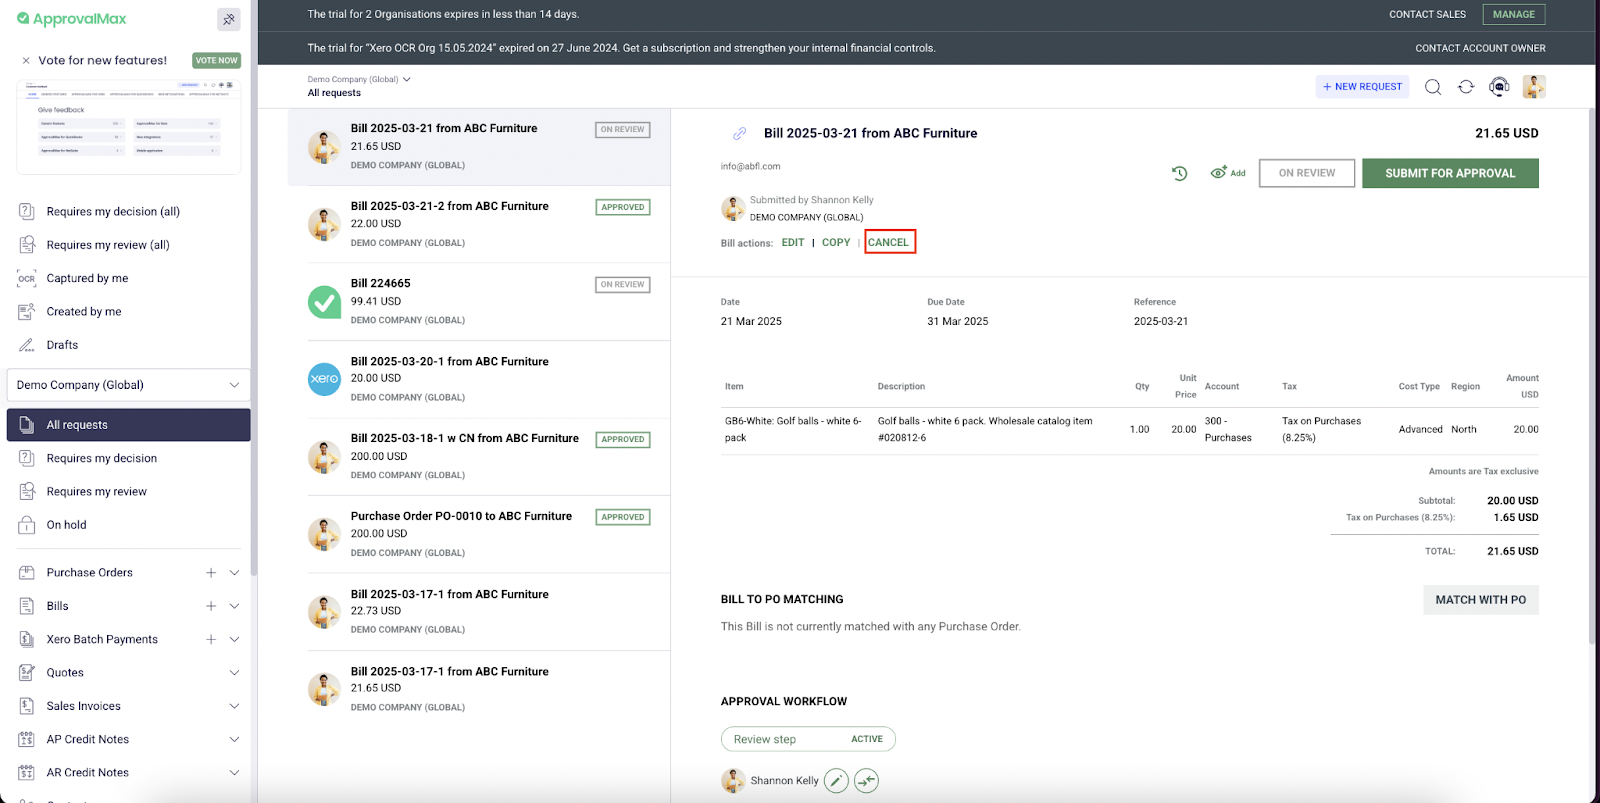Expand the AR Credit Notes chevron
The height and width of the screenshot is (803, 1600).
[x=234, y=773]
